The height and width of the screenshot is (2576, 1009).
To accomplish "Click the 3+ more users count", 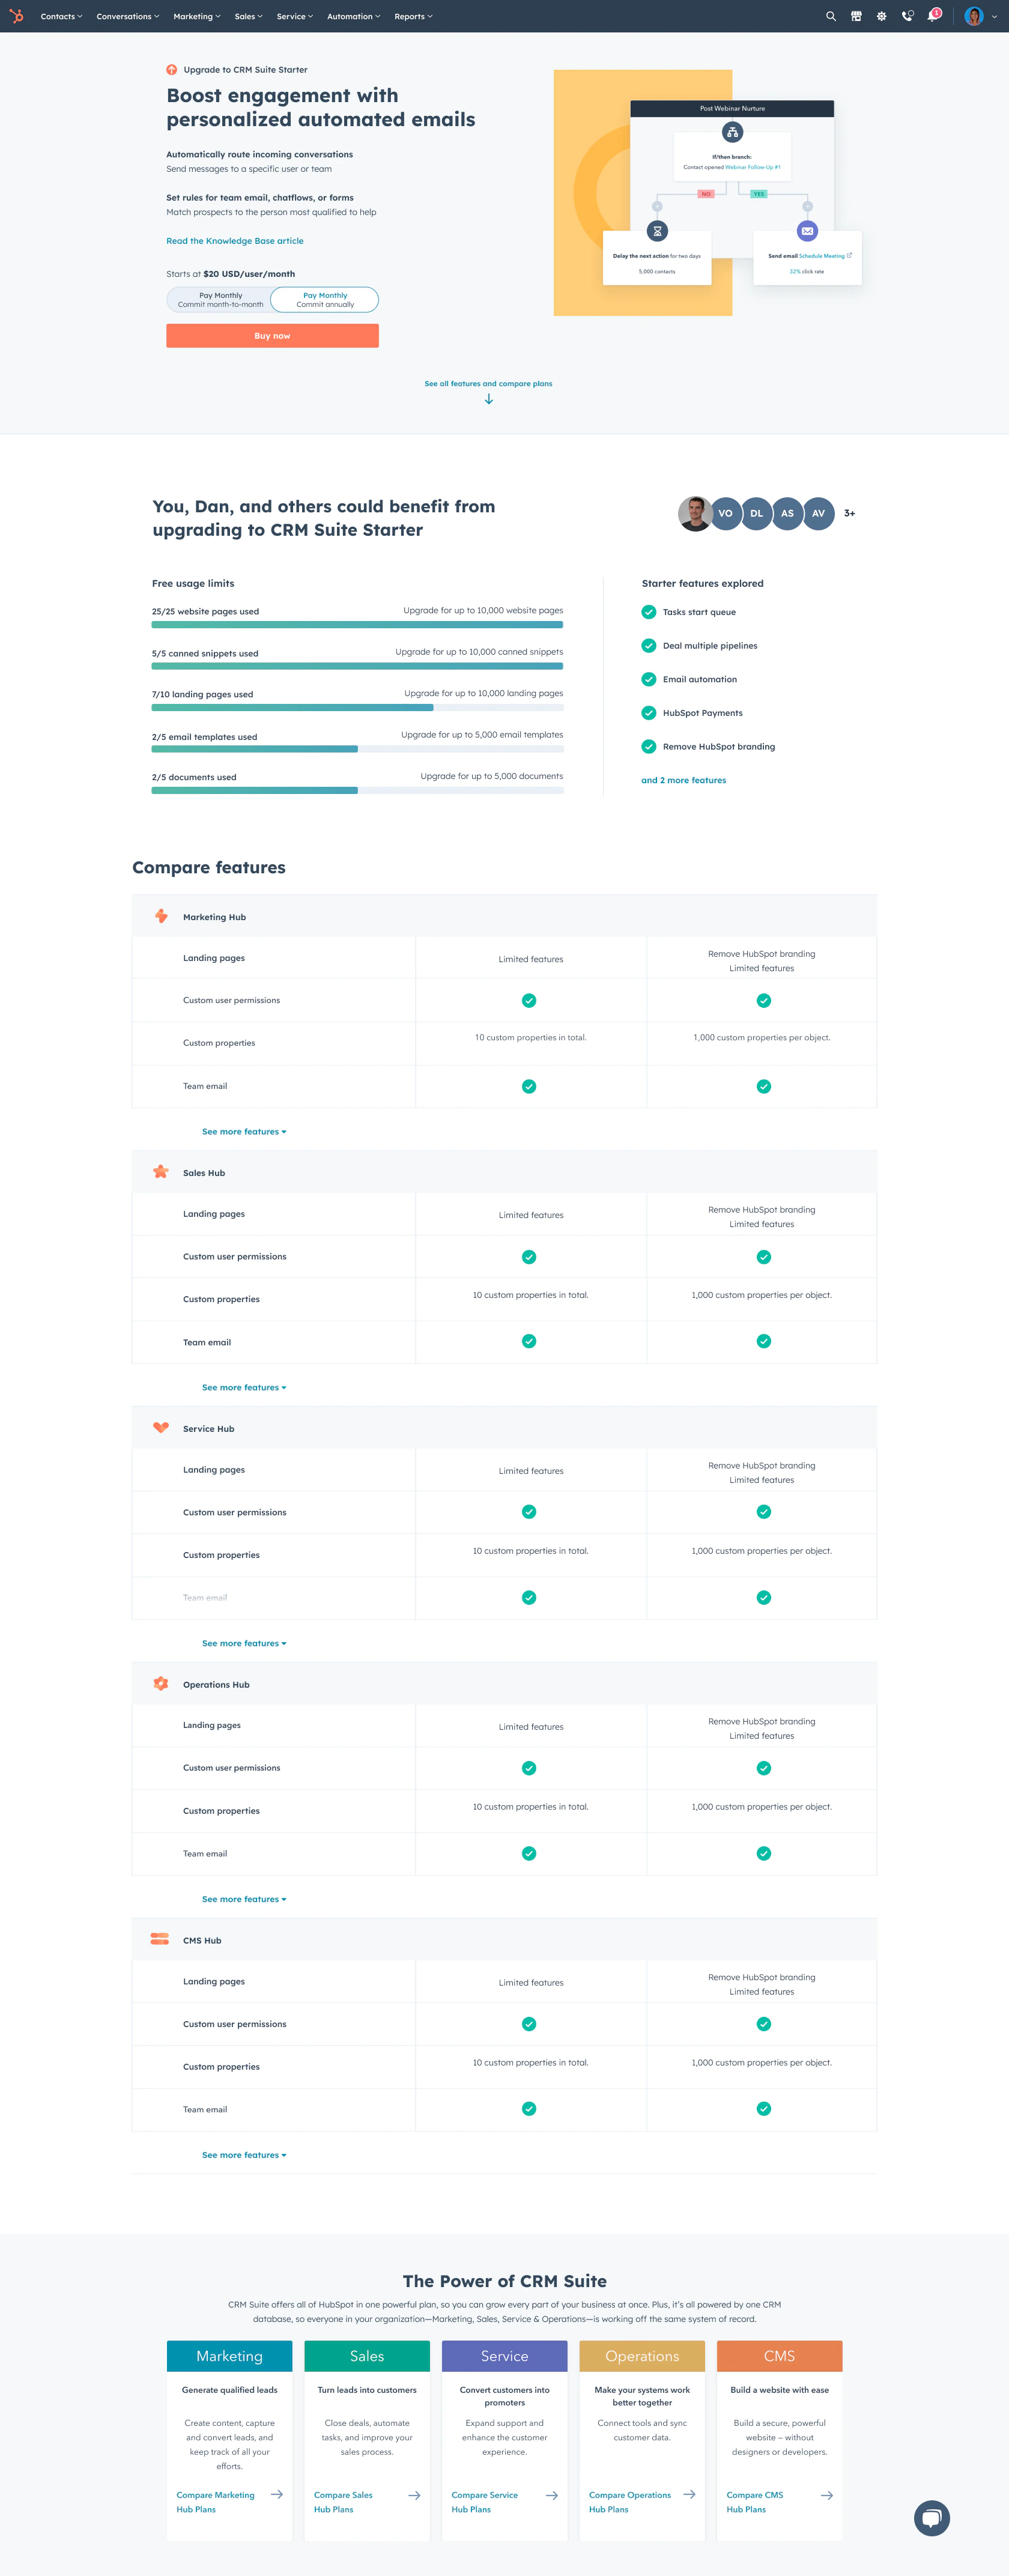I will click(x=849, y=513).
